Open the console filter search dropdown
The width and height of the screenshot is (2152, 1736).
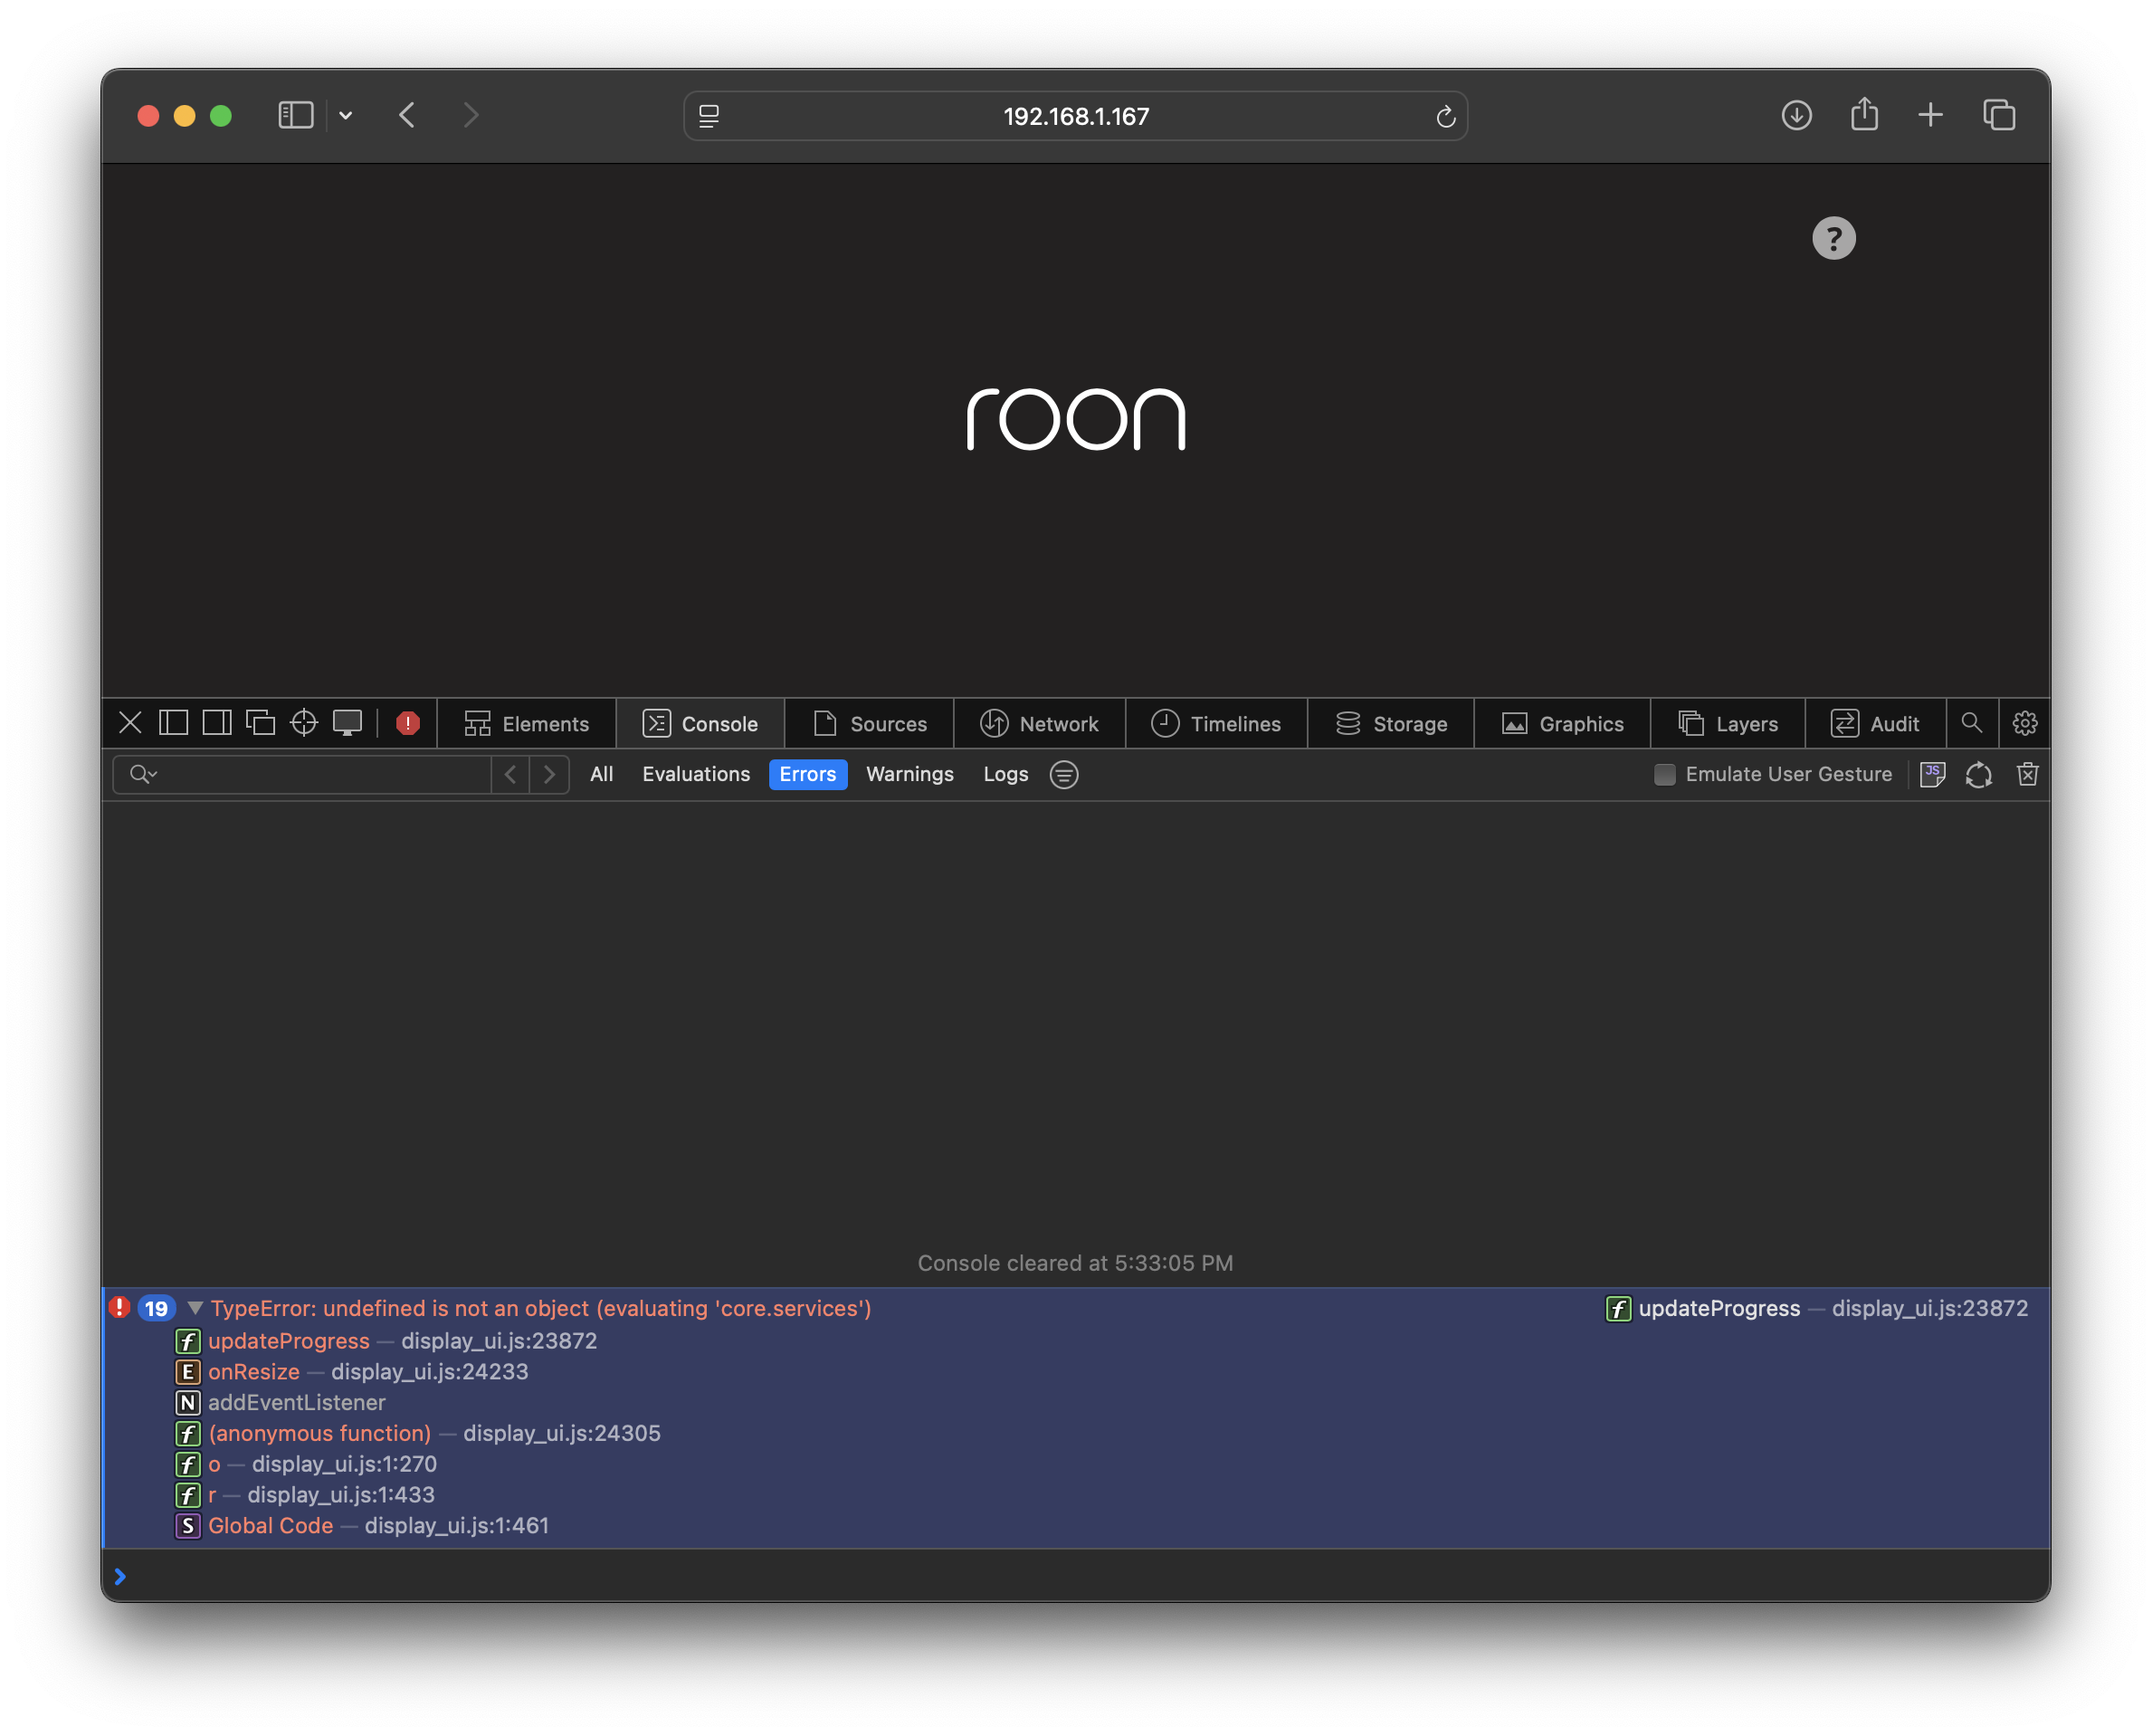[144, 774]
